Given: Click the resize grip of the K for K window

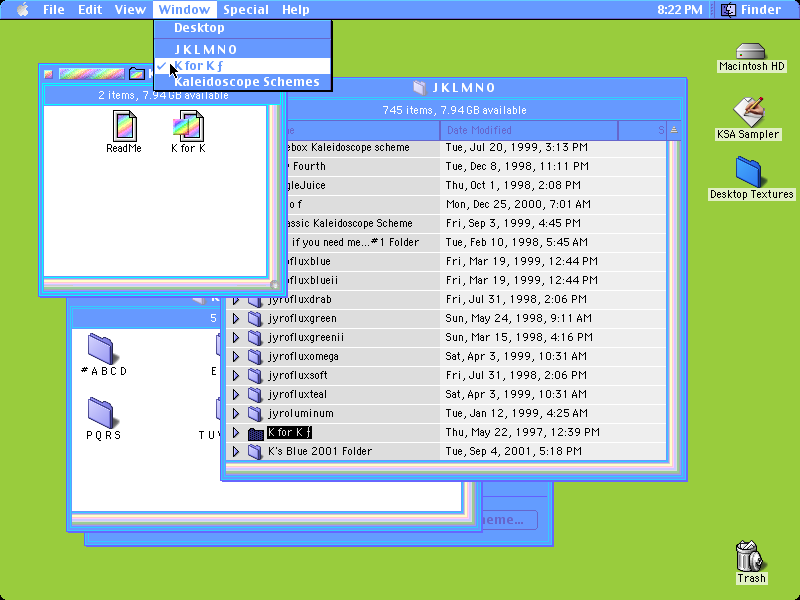Looking at the screenshot, I should click(x=274, y=285).
